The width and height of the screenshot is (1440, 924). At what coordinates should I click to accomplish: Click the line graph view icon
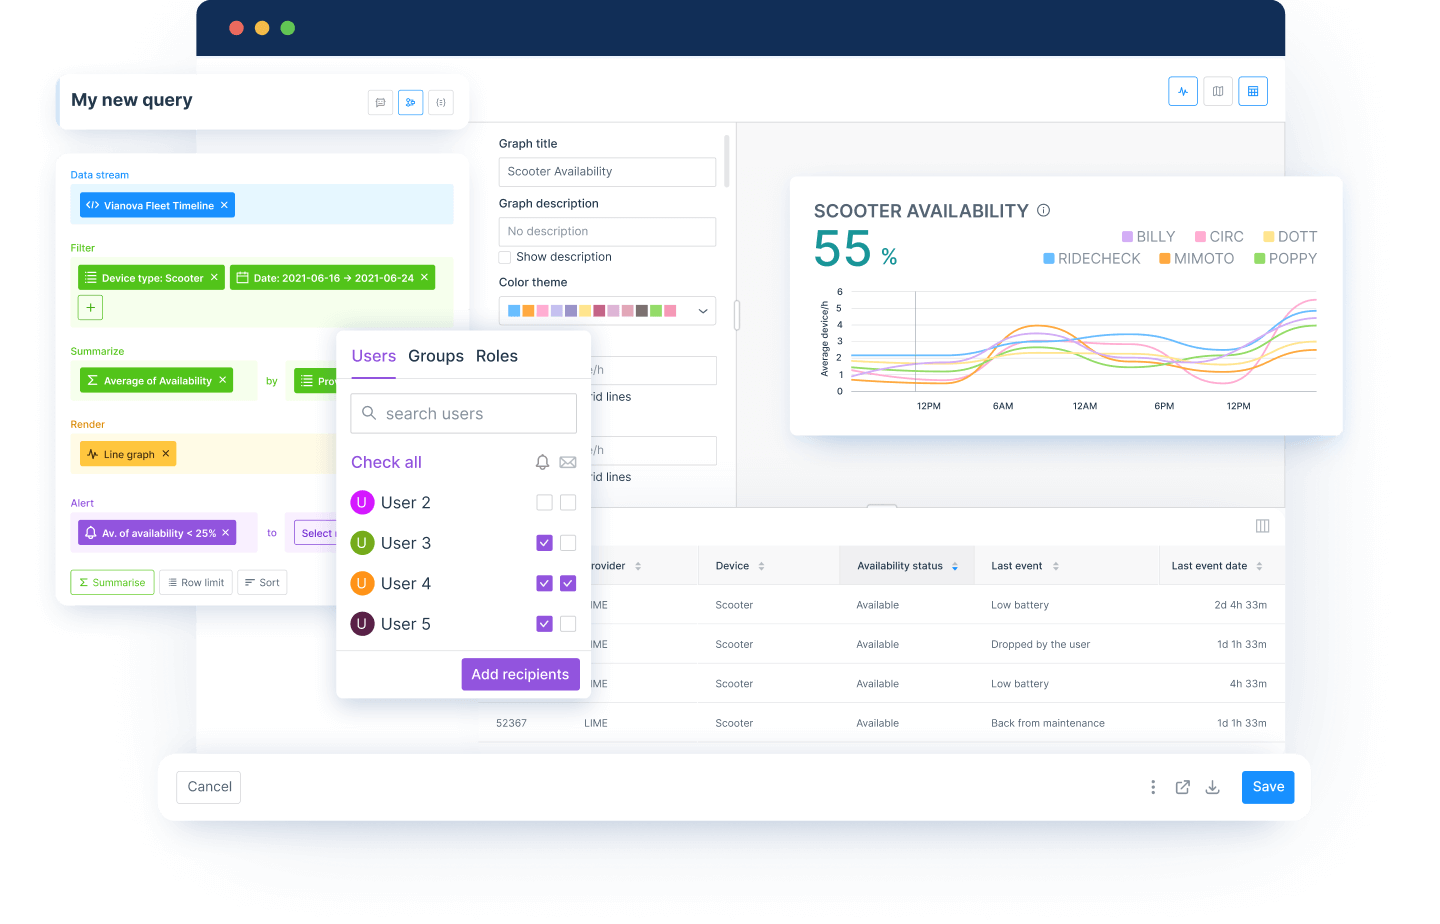[1183, 91]
